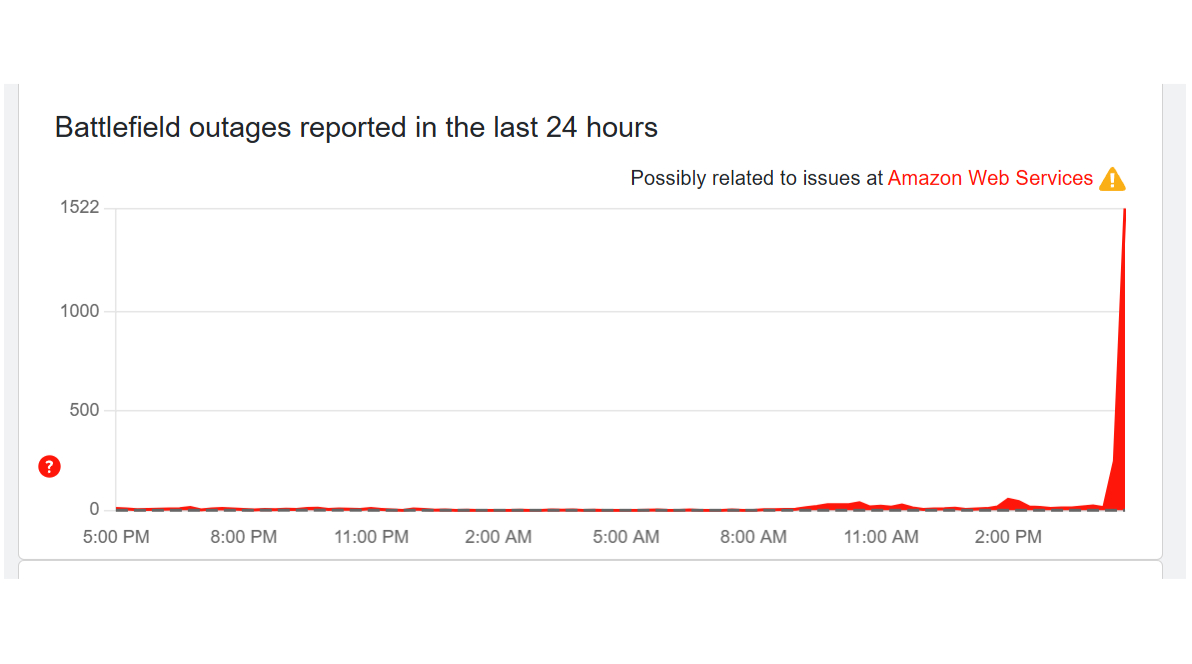The width and height of the screenshot is (1192, 664).
Task: Click the 5:00 AM time label
Action: click(625, 537)
